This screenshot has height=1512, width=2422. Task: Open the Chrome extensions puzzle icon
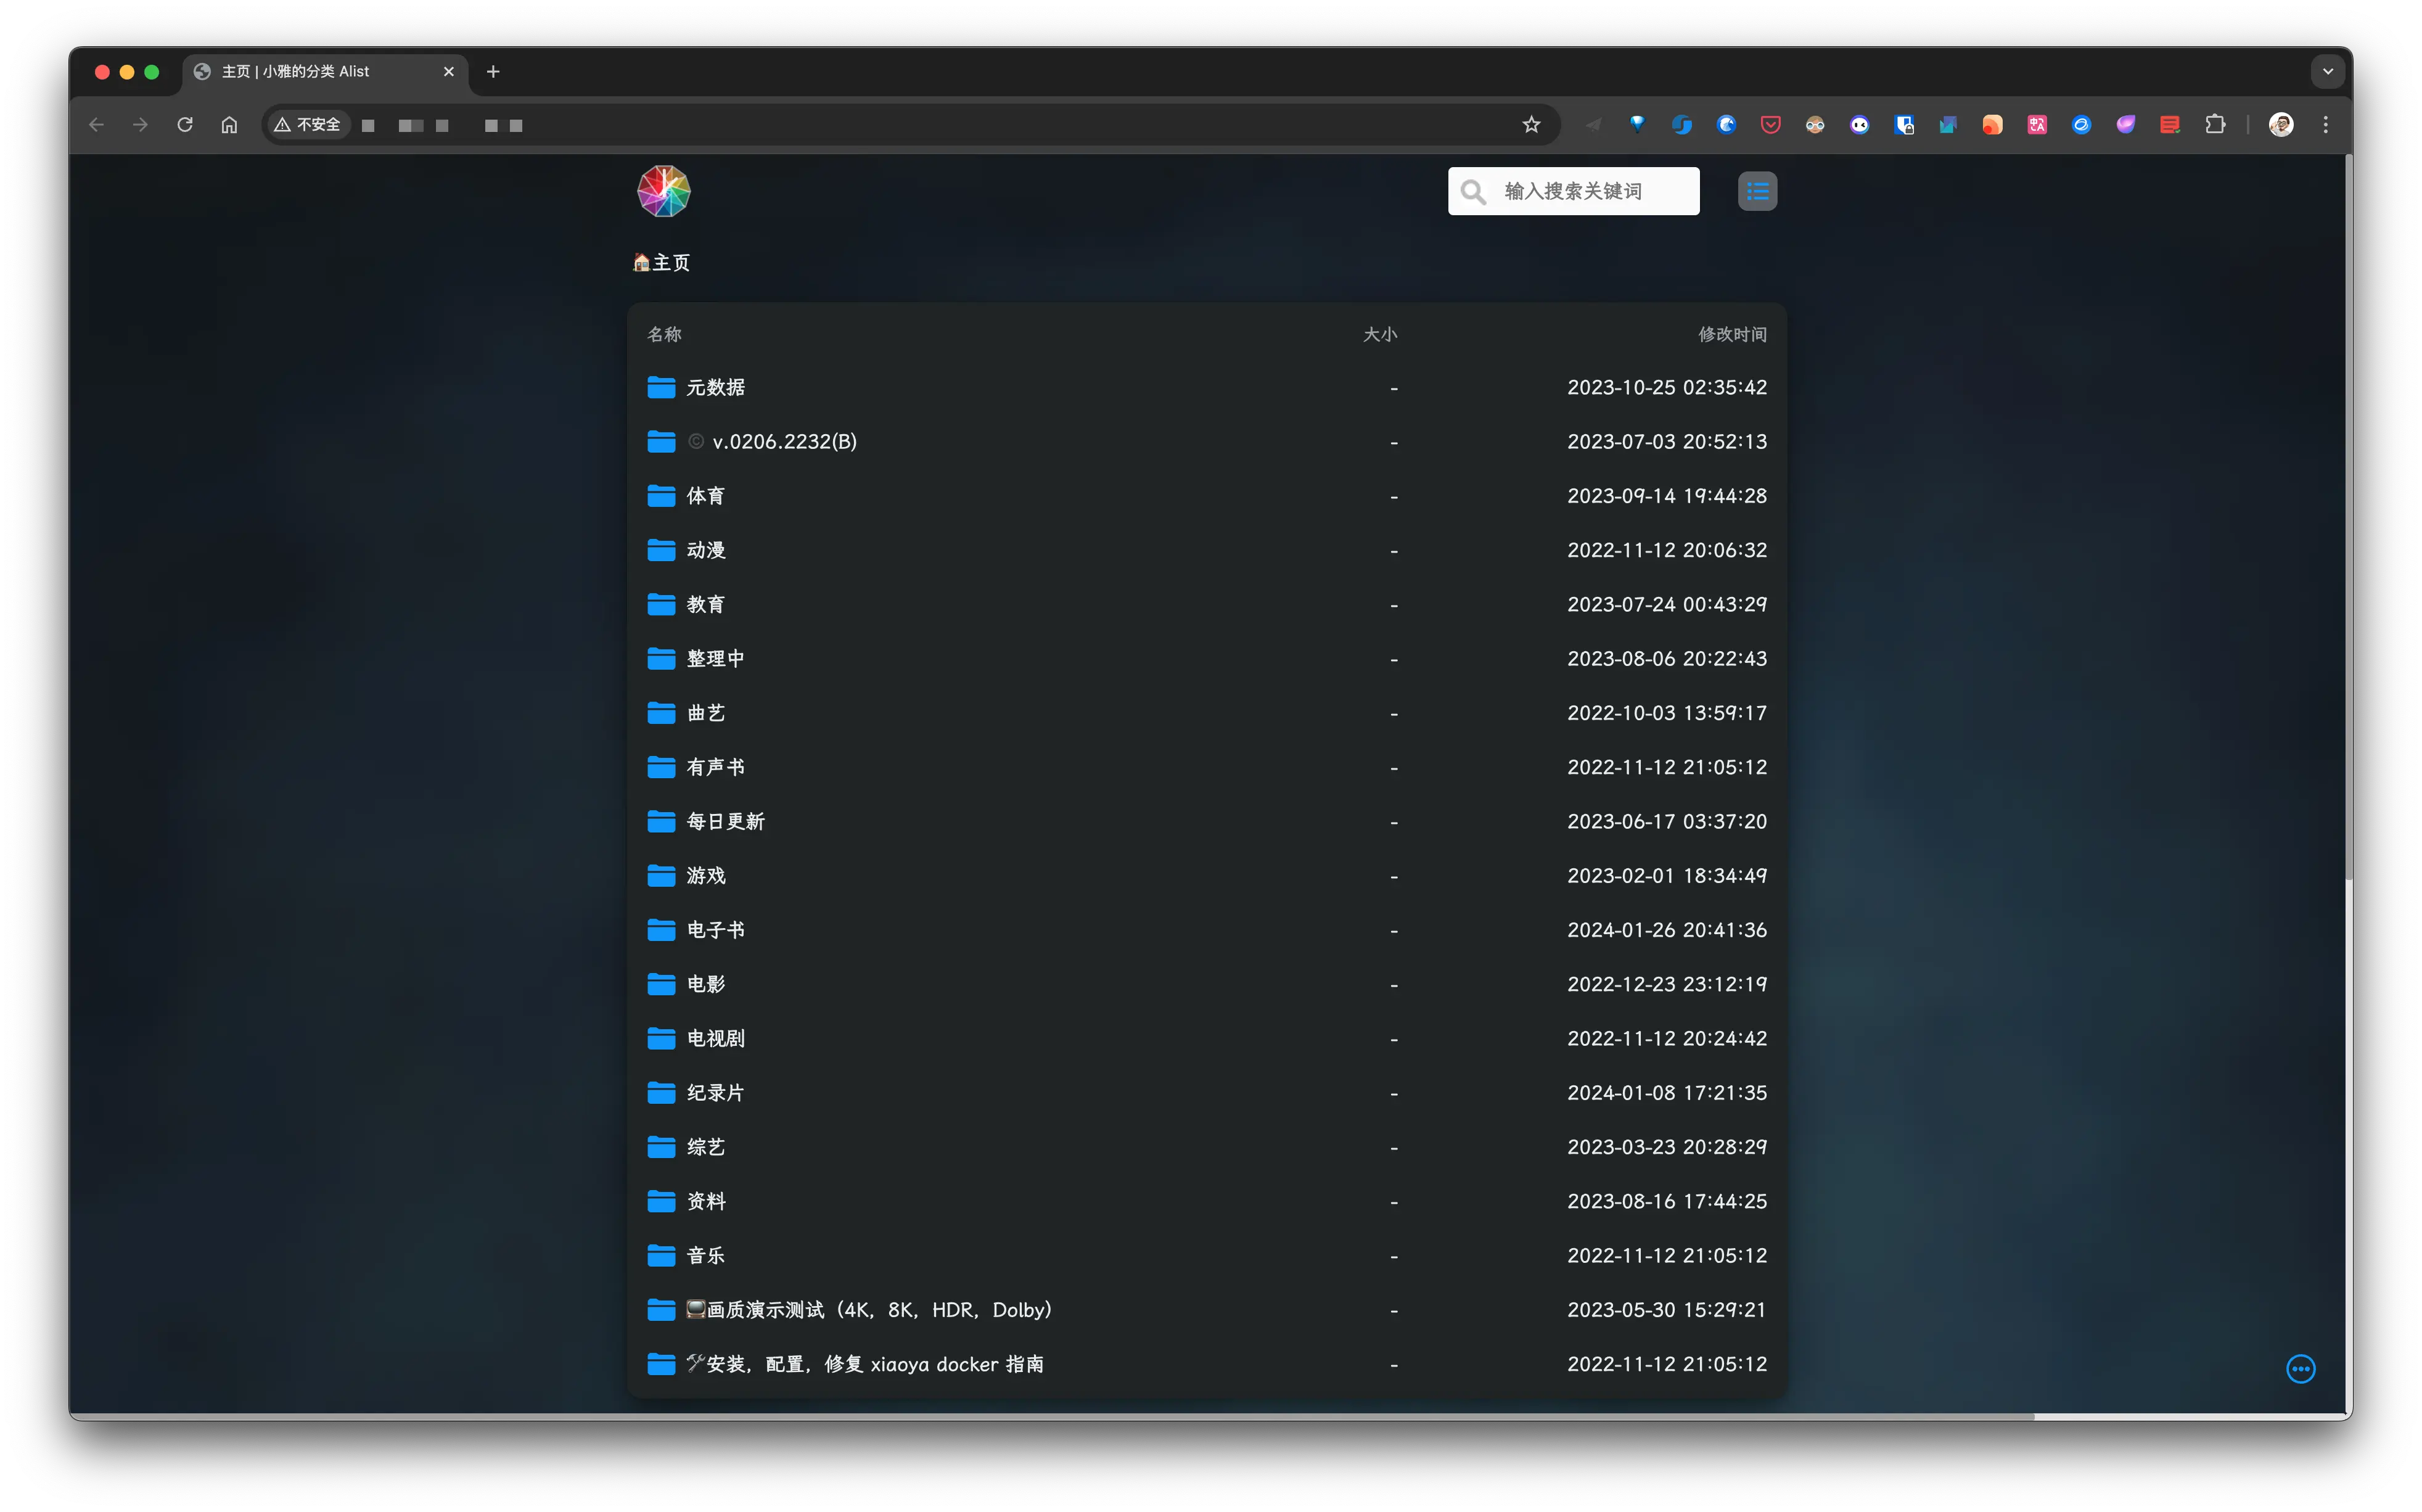(x=2215, y=125)
